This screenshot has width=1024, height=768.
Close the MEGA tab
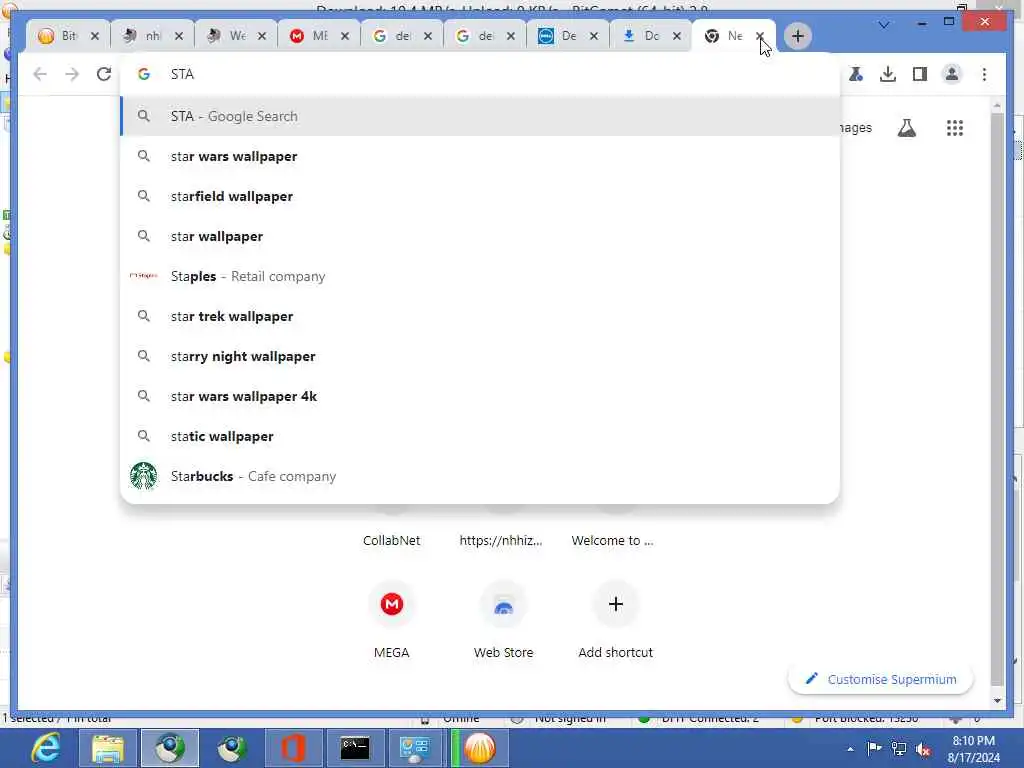345,36
